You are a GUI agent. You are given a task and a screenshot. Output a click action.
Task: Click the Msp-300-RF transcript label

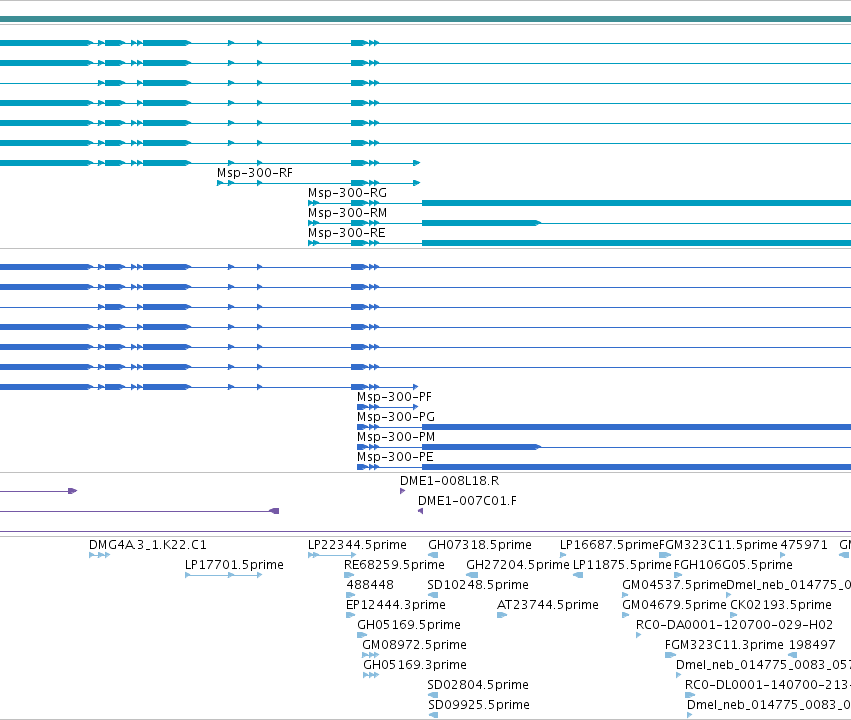click(x=255, y=173)
